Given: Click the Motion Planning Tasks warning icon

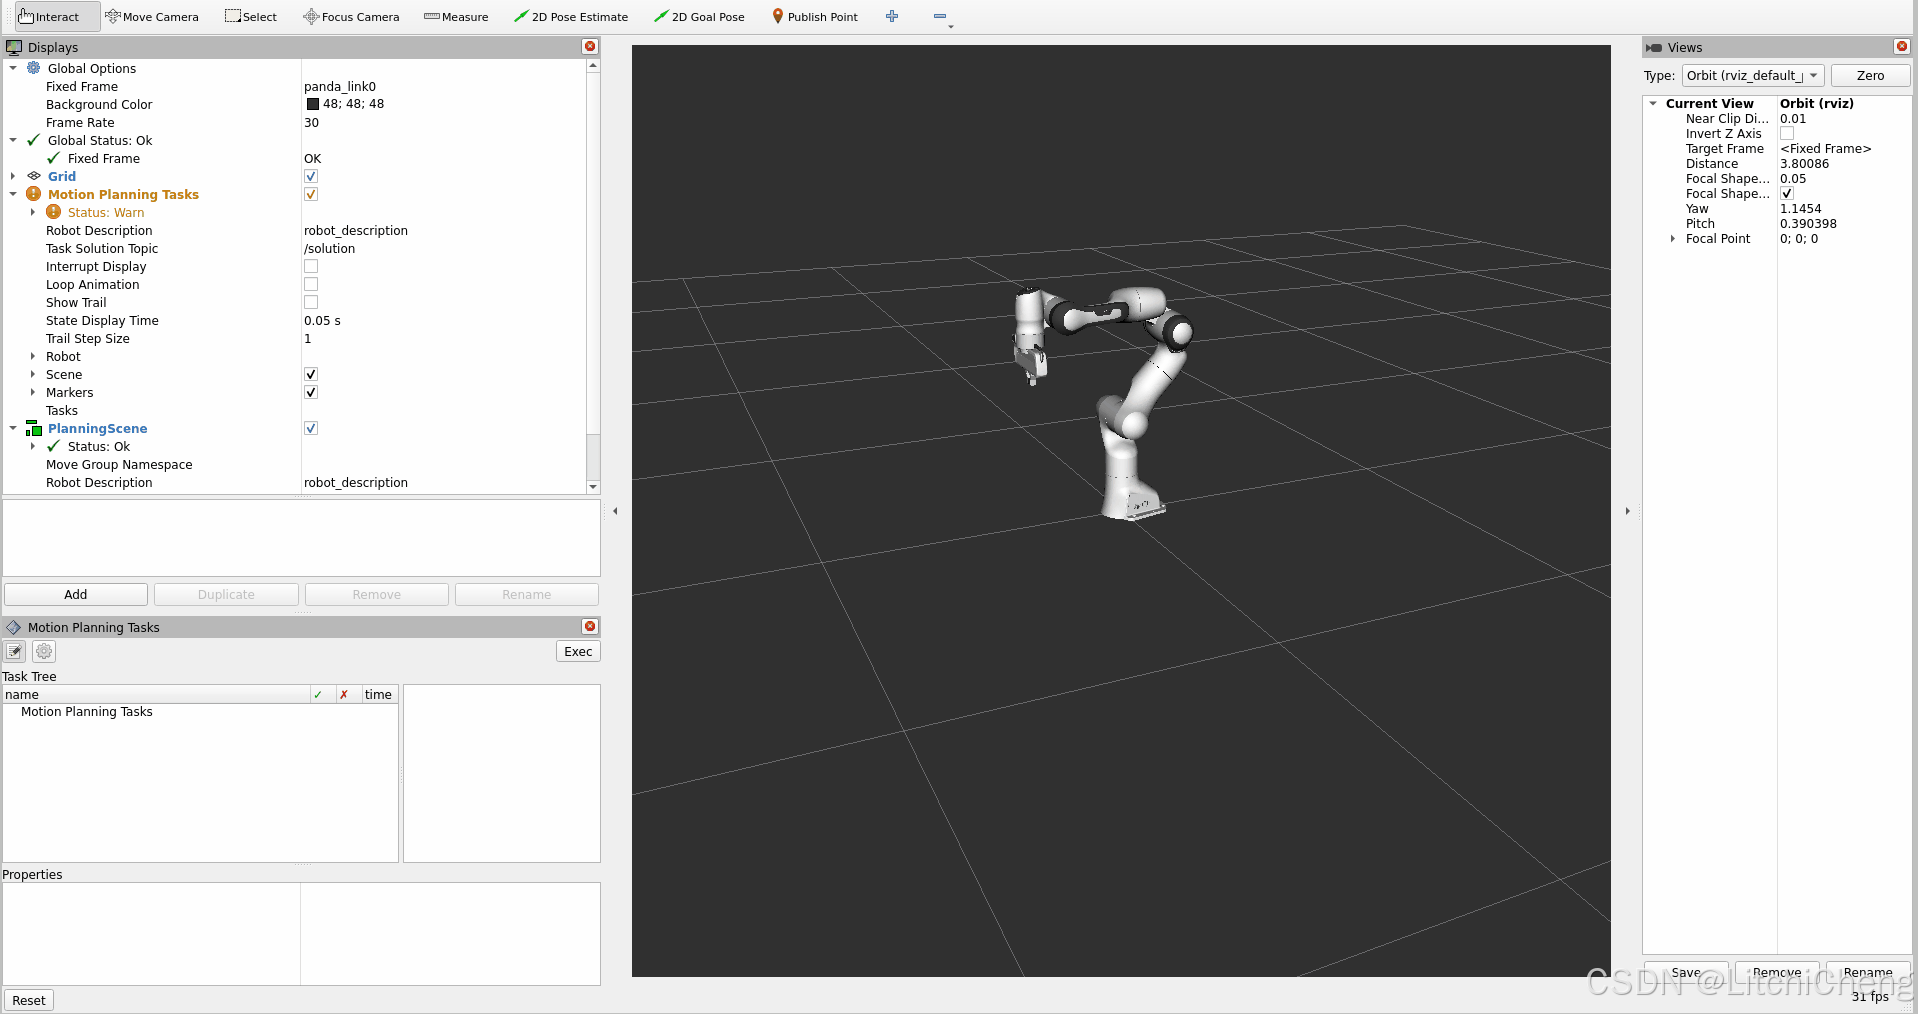Looking at the screenshot, I should tap(33, 194).
